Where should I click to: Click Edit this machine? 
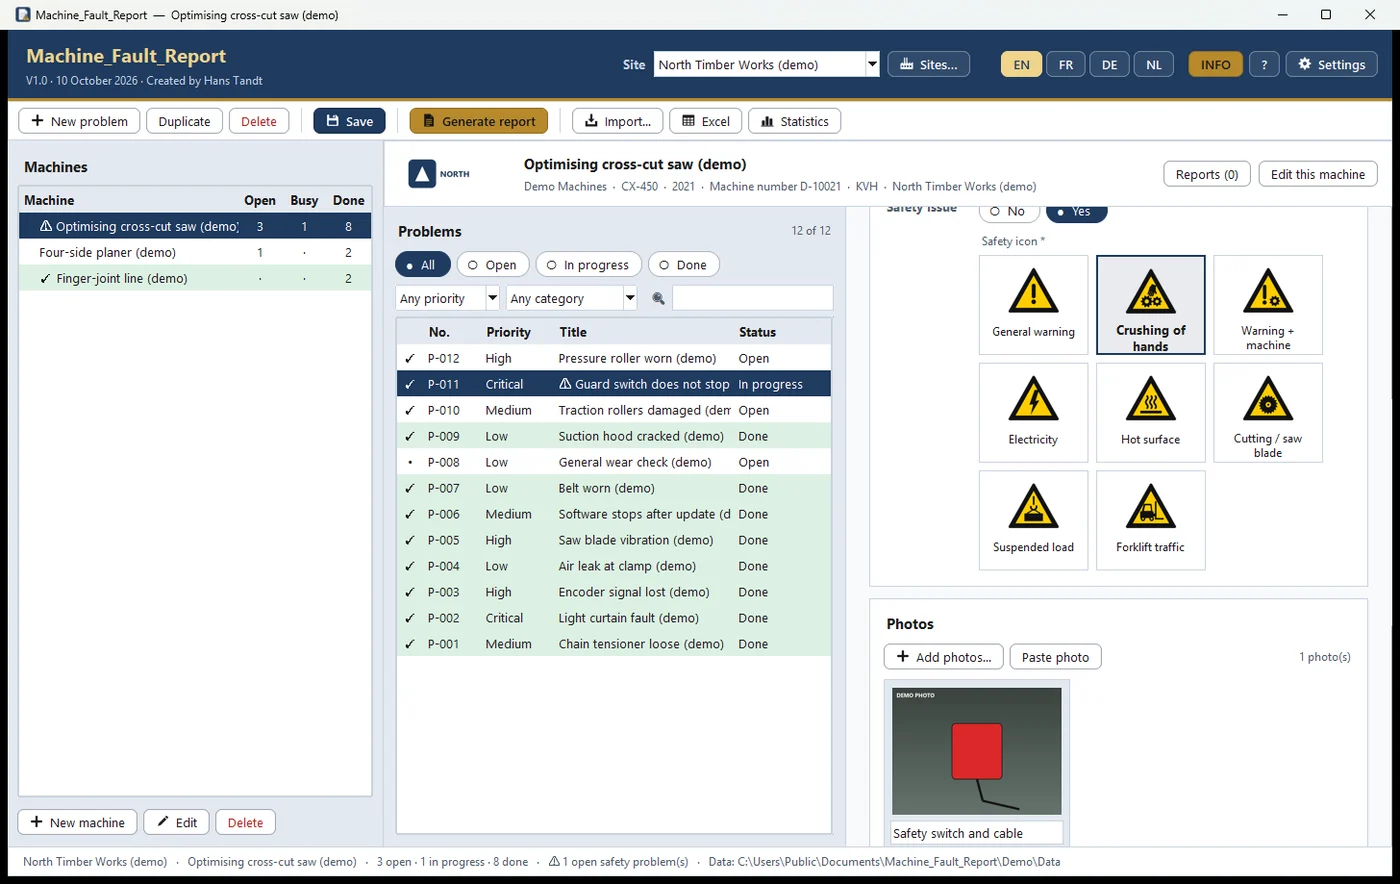(x=1318, y=174)
